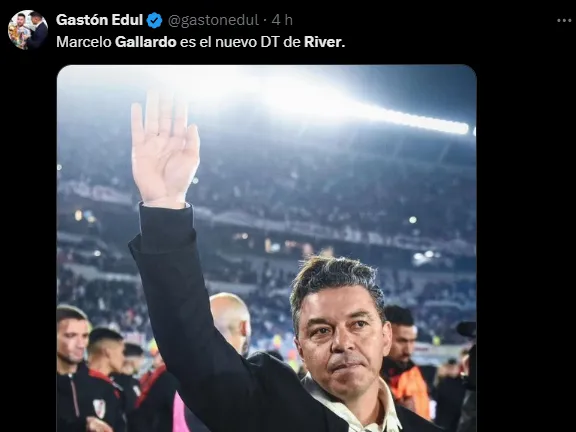Viewport: 576px width, 432px height.
Task: Click the black sleeve of raised arm
Action: pos(195,312)
